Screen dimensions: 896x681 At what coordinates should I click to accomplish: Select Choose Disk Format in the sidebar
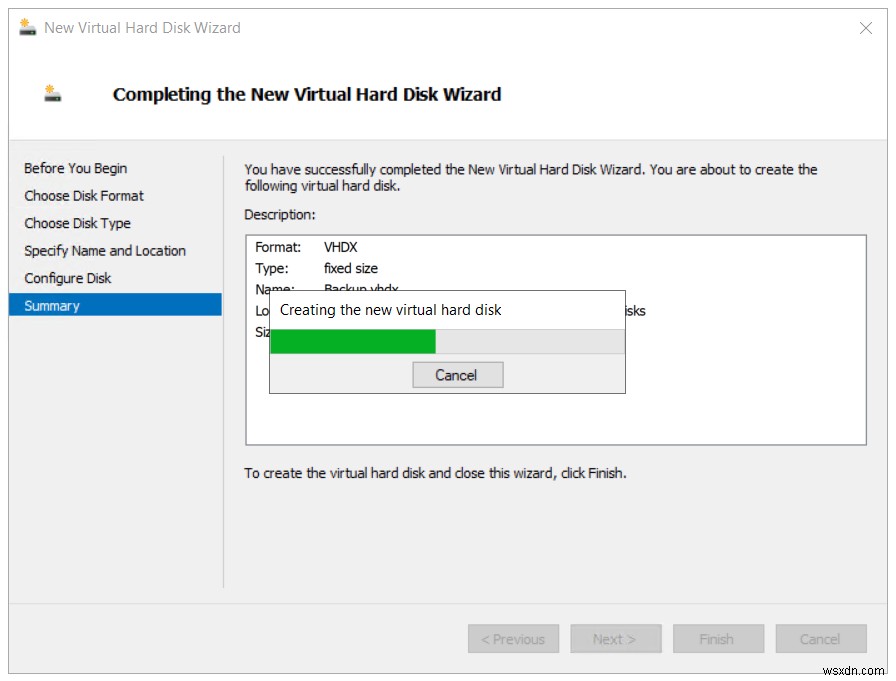[83, 195]
